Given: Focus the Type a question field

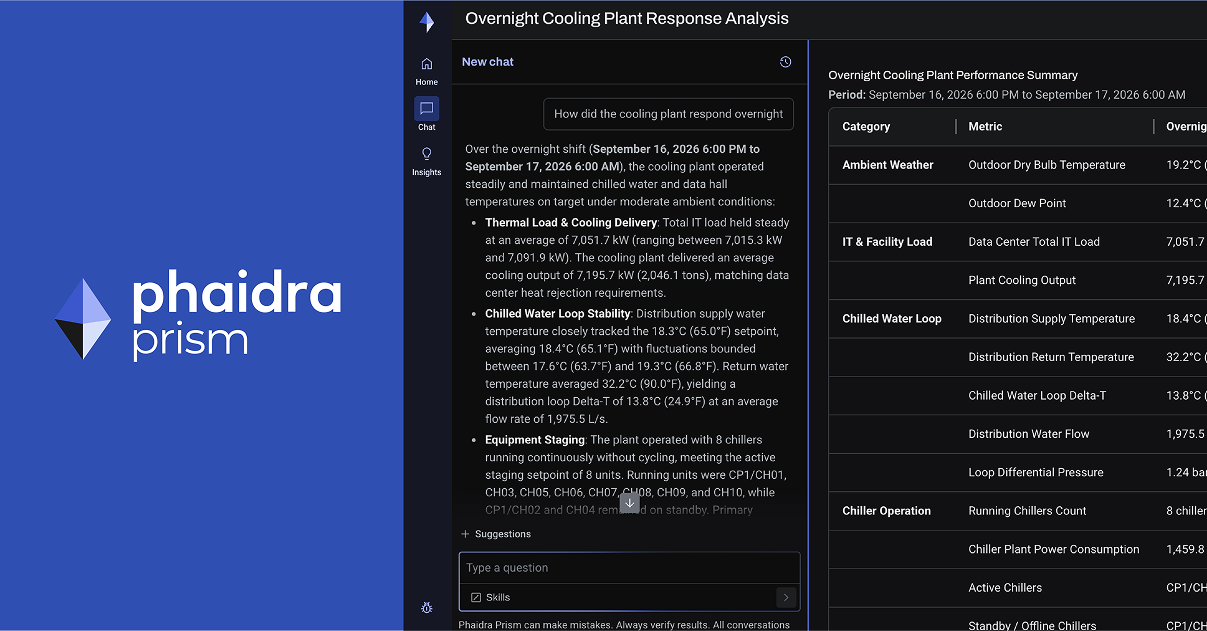Looking at the screenshot, I should pyautogui.click(x=630, y=568).
